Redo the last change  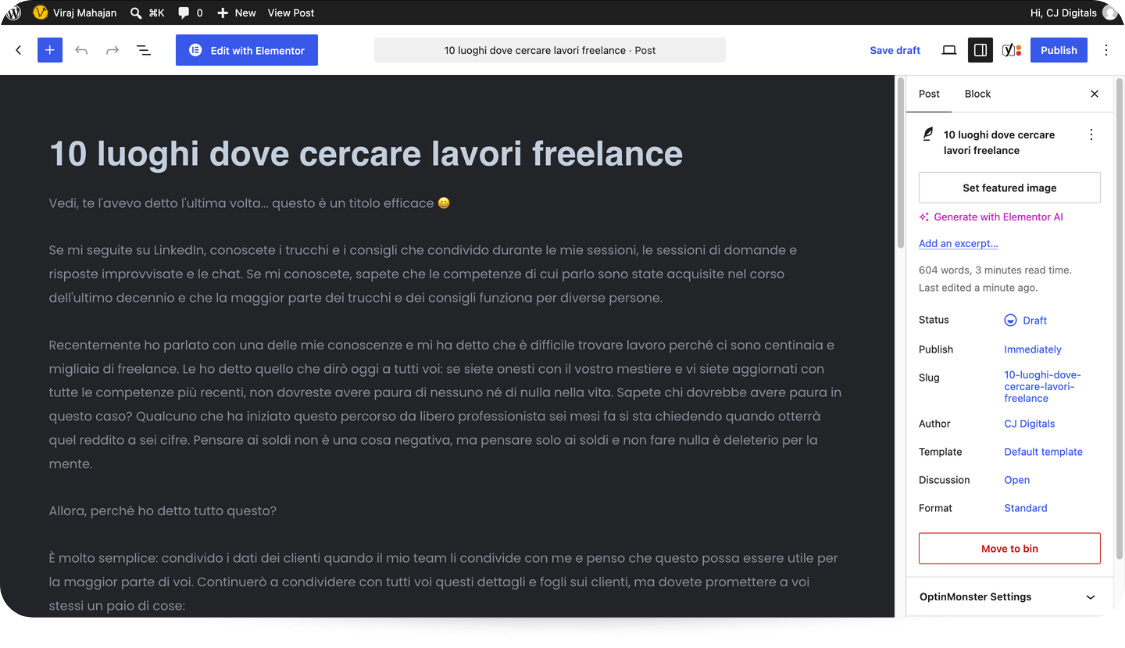tap(112, 50)
